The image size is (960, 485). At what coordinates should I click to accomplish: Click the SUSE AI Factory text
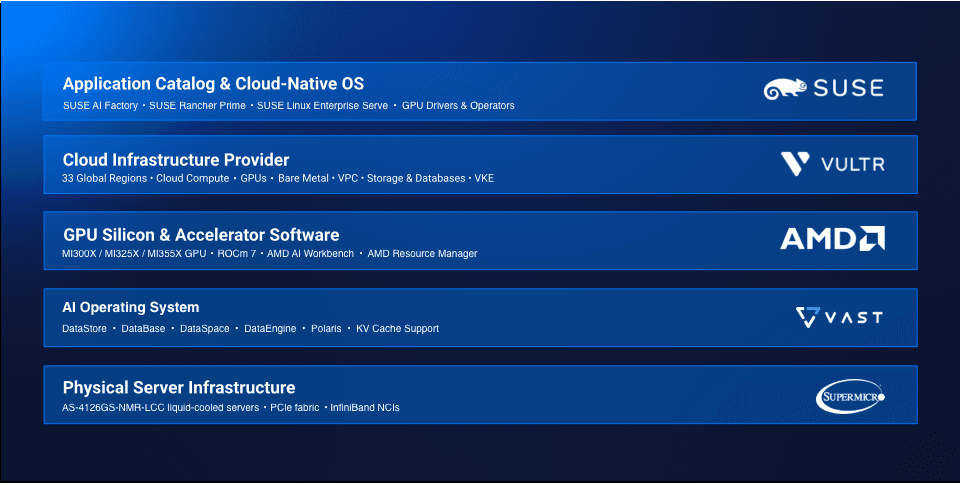point(100,105)
